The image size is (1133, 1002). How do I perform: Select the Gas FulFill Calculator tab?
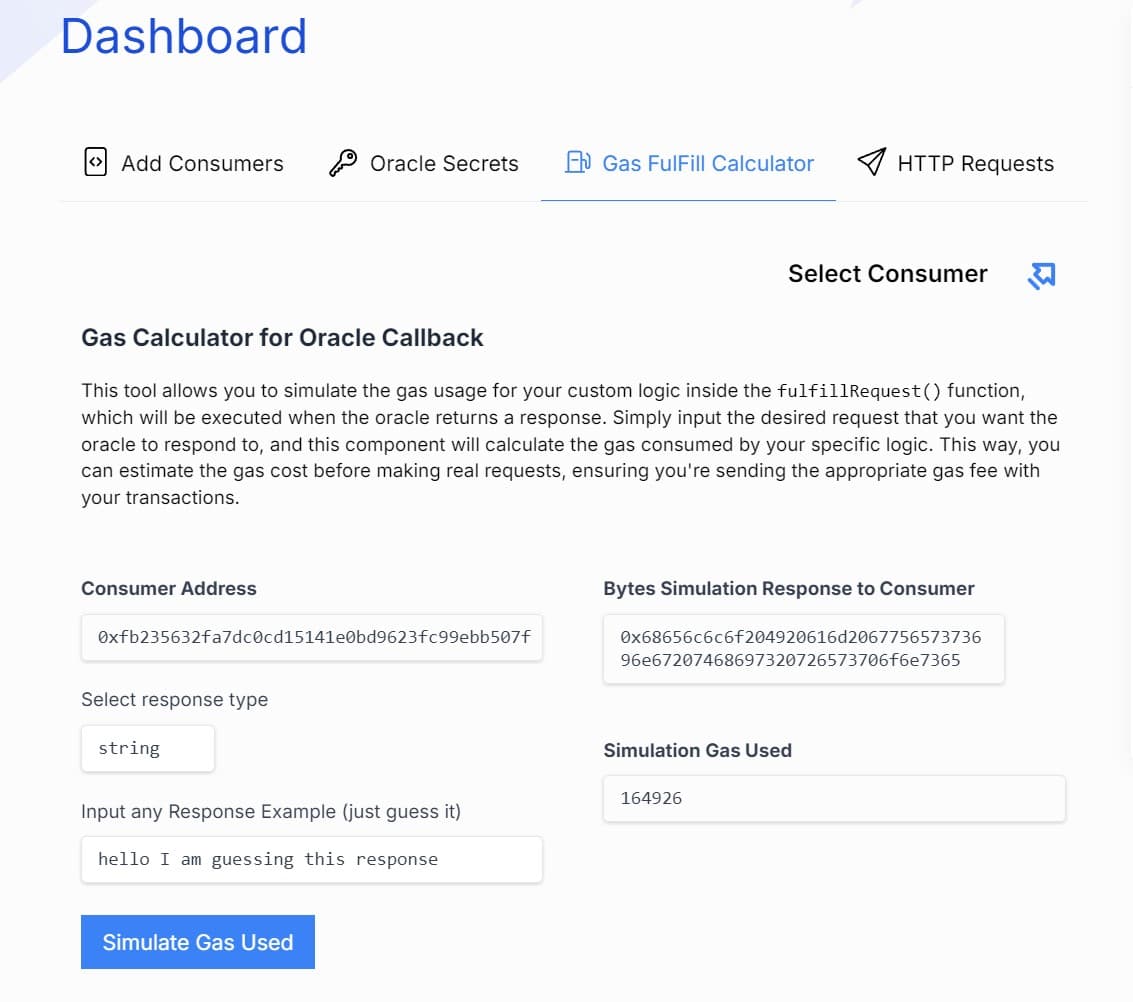tap(689, 163)
